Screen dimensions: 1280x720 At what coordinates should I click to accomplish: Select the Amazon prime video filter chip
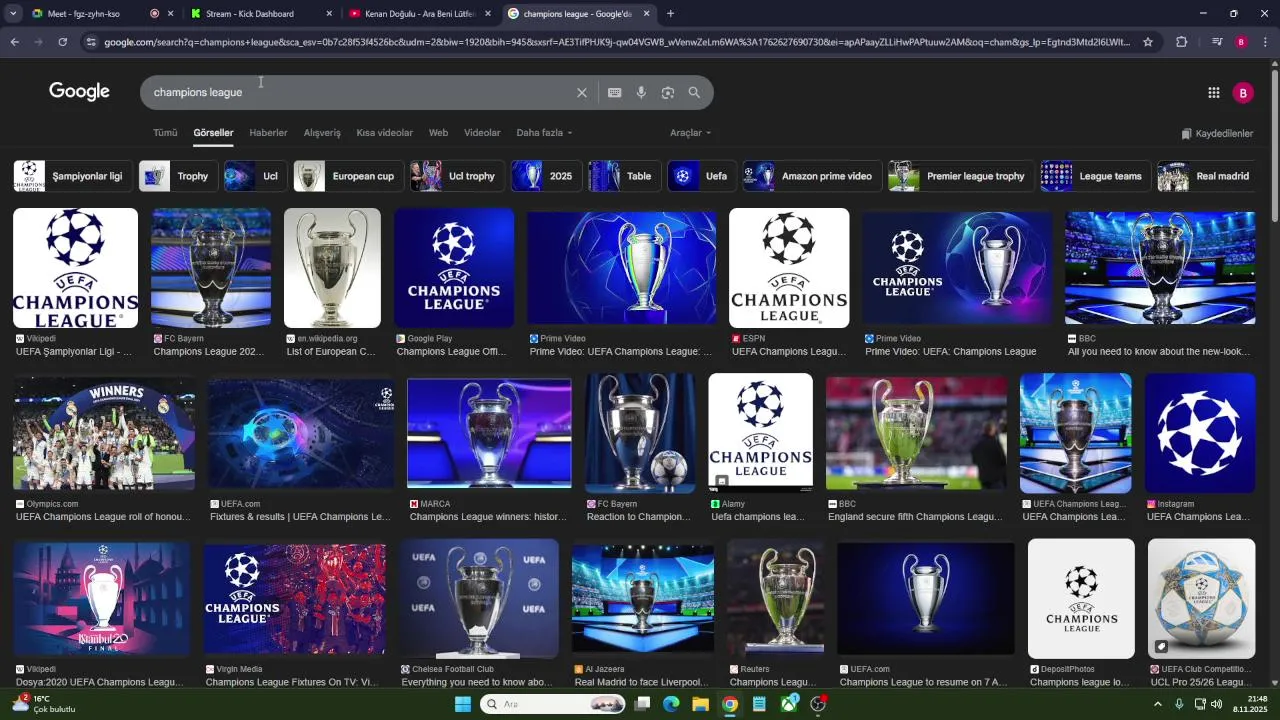coord(812,176)
